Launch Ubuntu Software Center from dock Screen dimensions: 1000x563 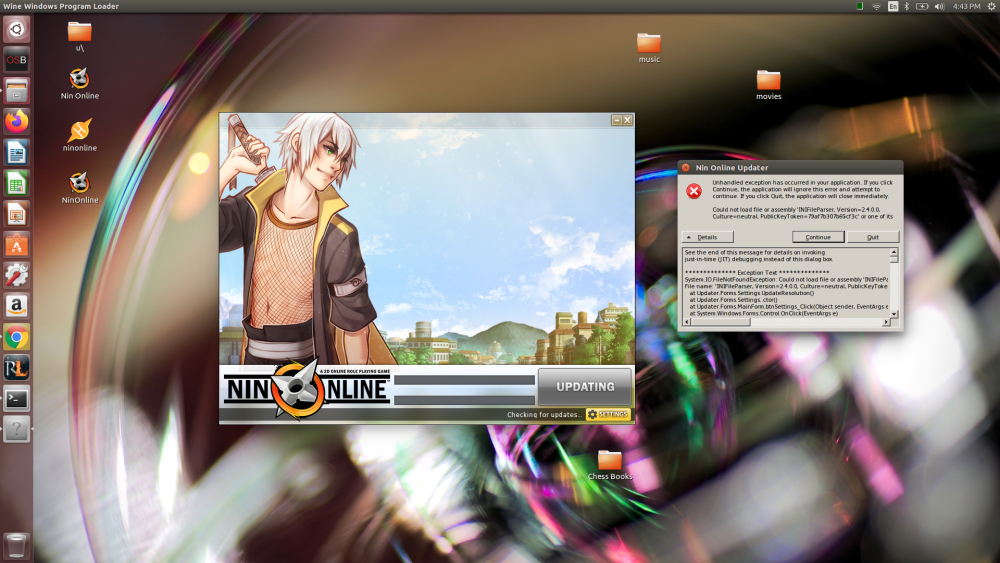[x=16, y=244]
